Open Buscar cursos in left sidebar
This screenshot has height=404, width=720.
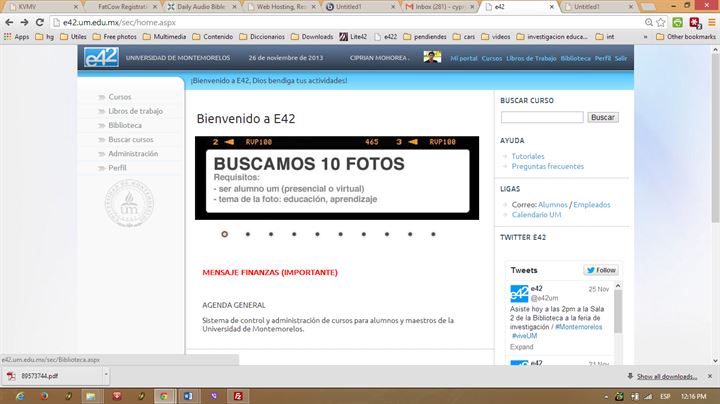tap(131, 140)
